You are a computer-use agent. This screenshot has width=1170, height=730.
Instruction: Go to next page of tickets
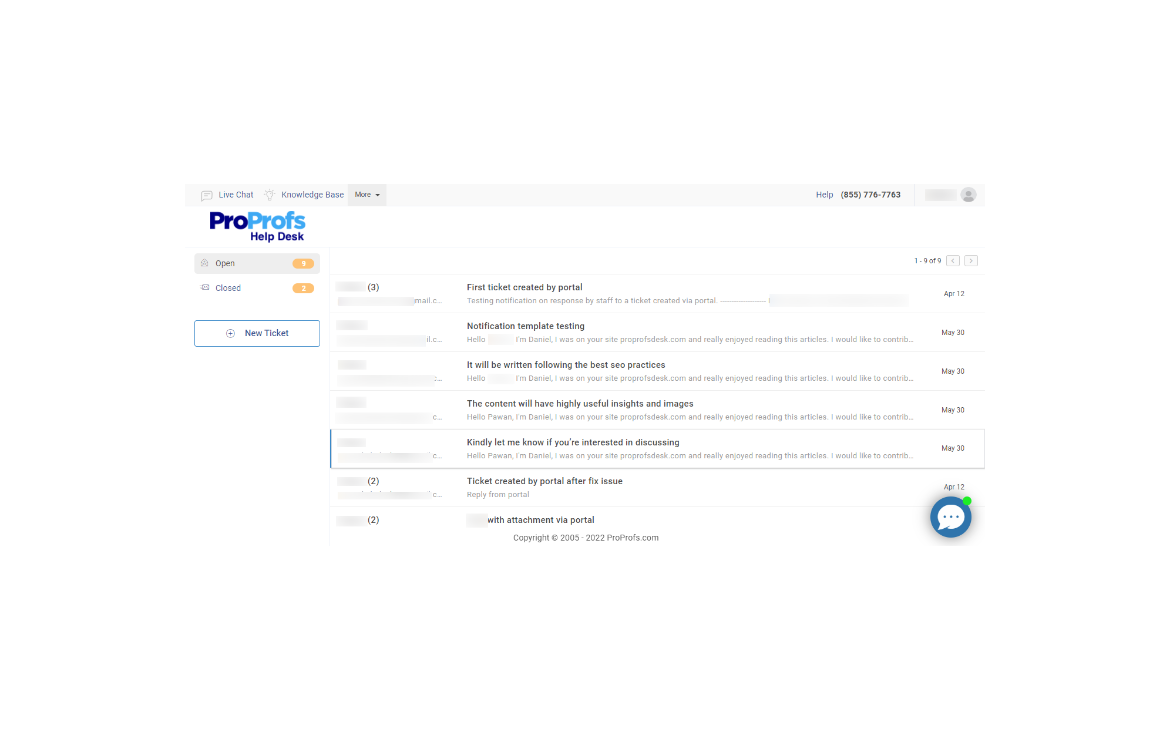971,261
